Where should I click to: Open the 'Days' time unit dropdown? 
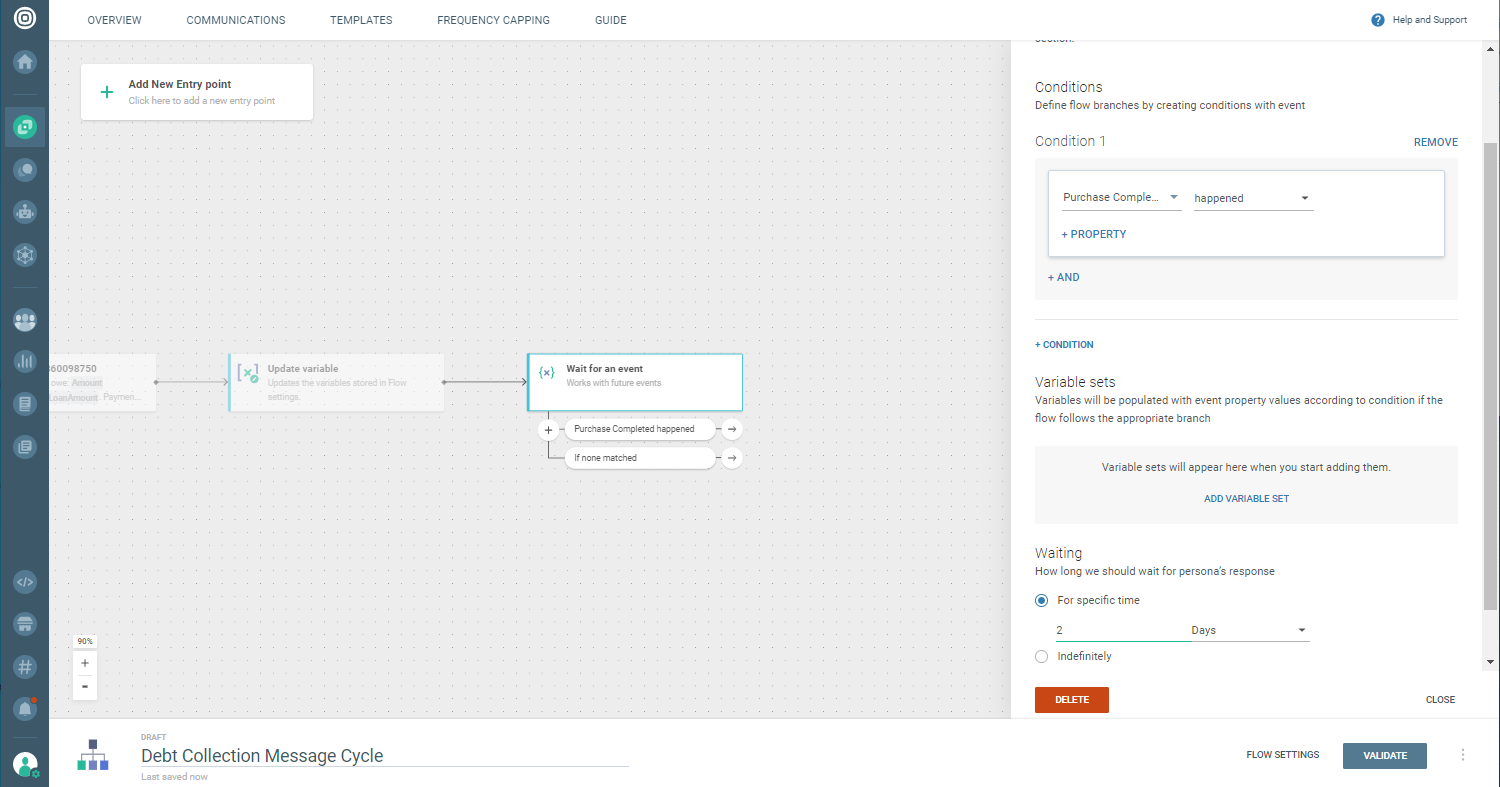1248,630
